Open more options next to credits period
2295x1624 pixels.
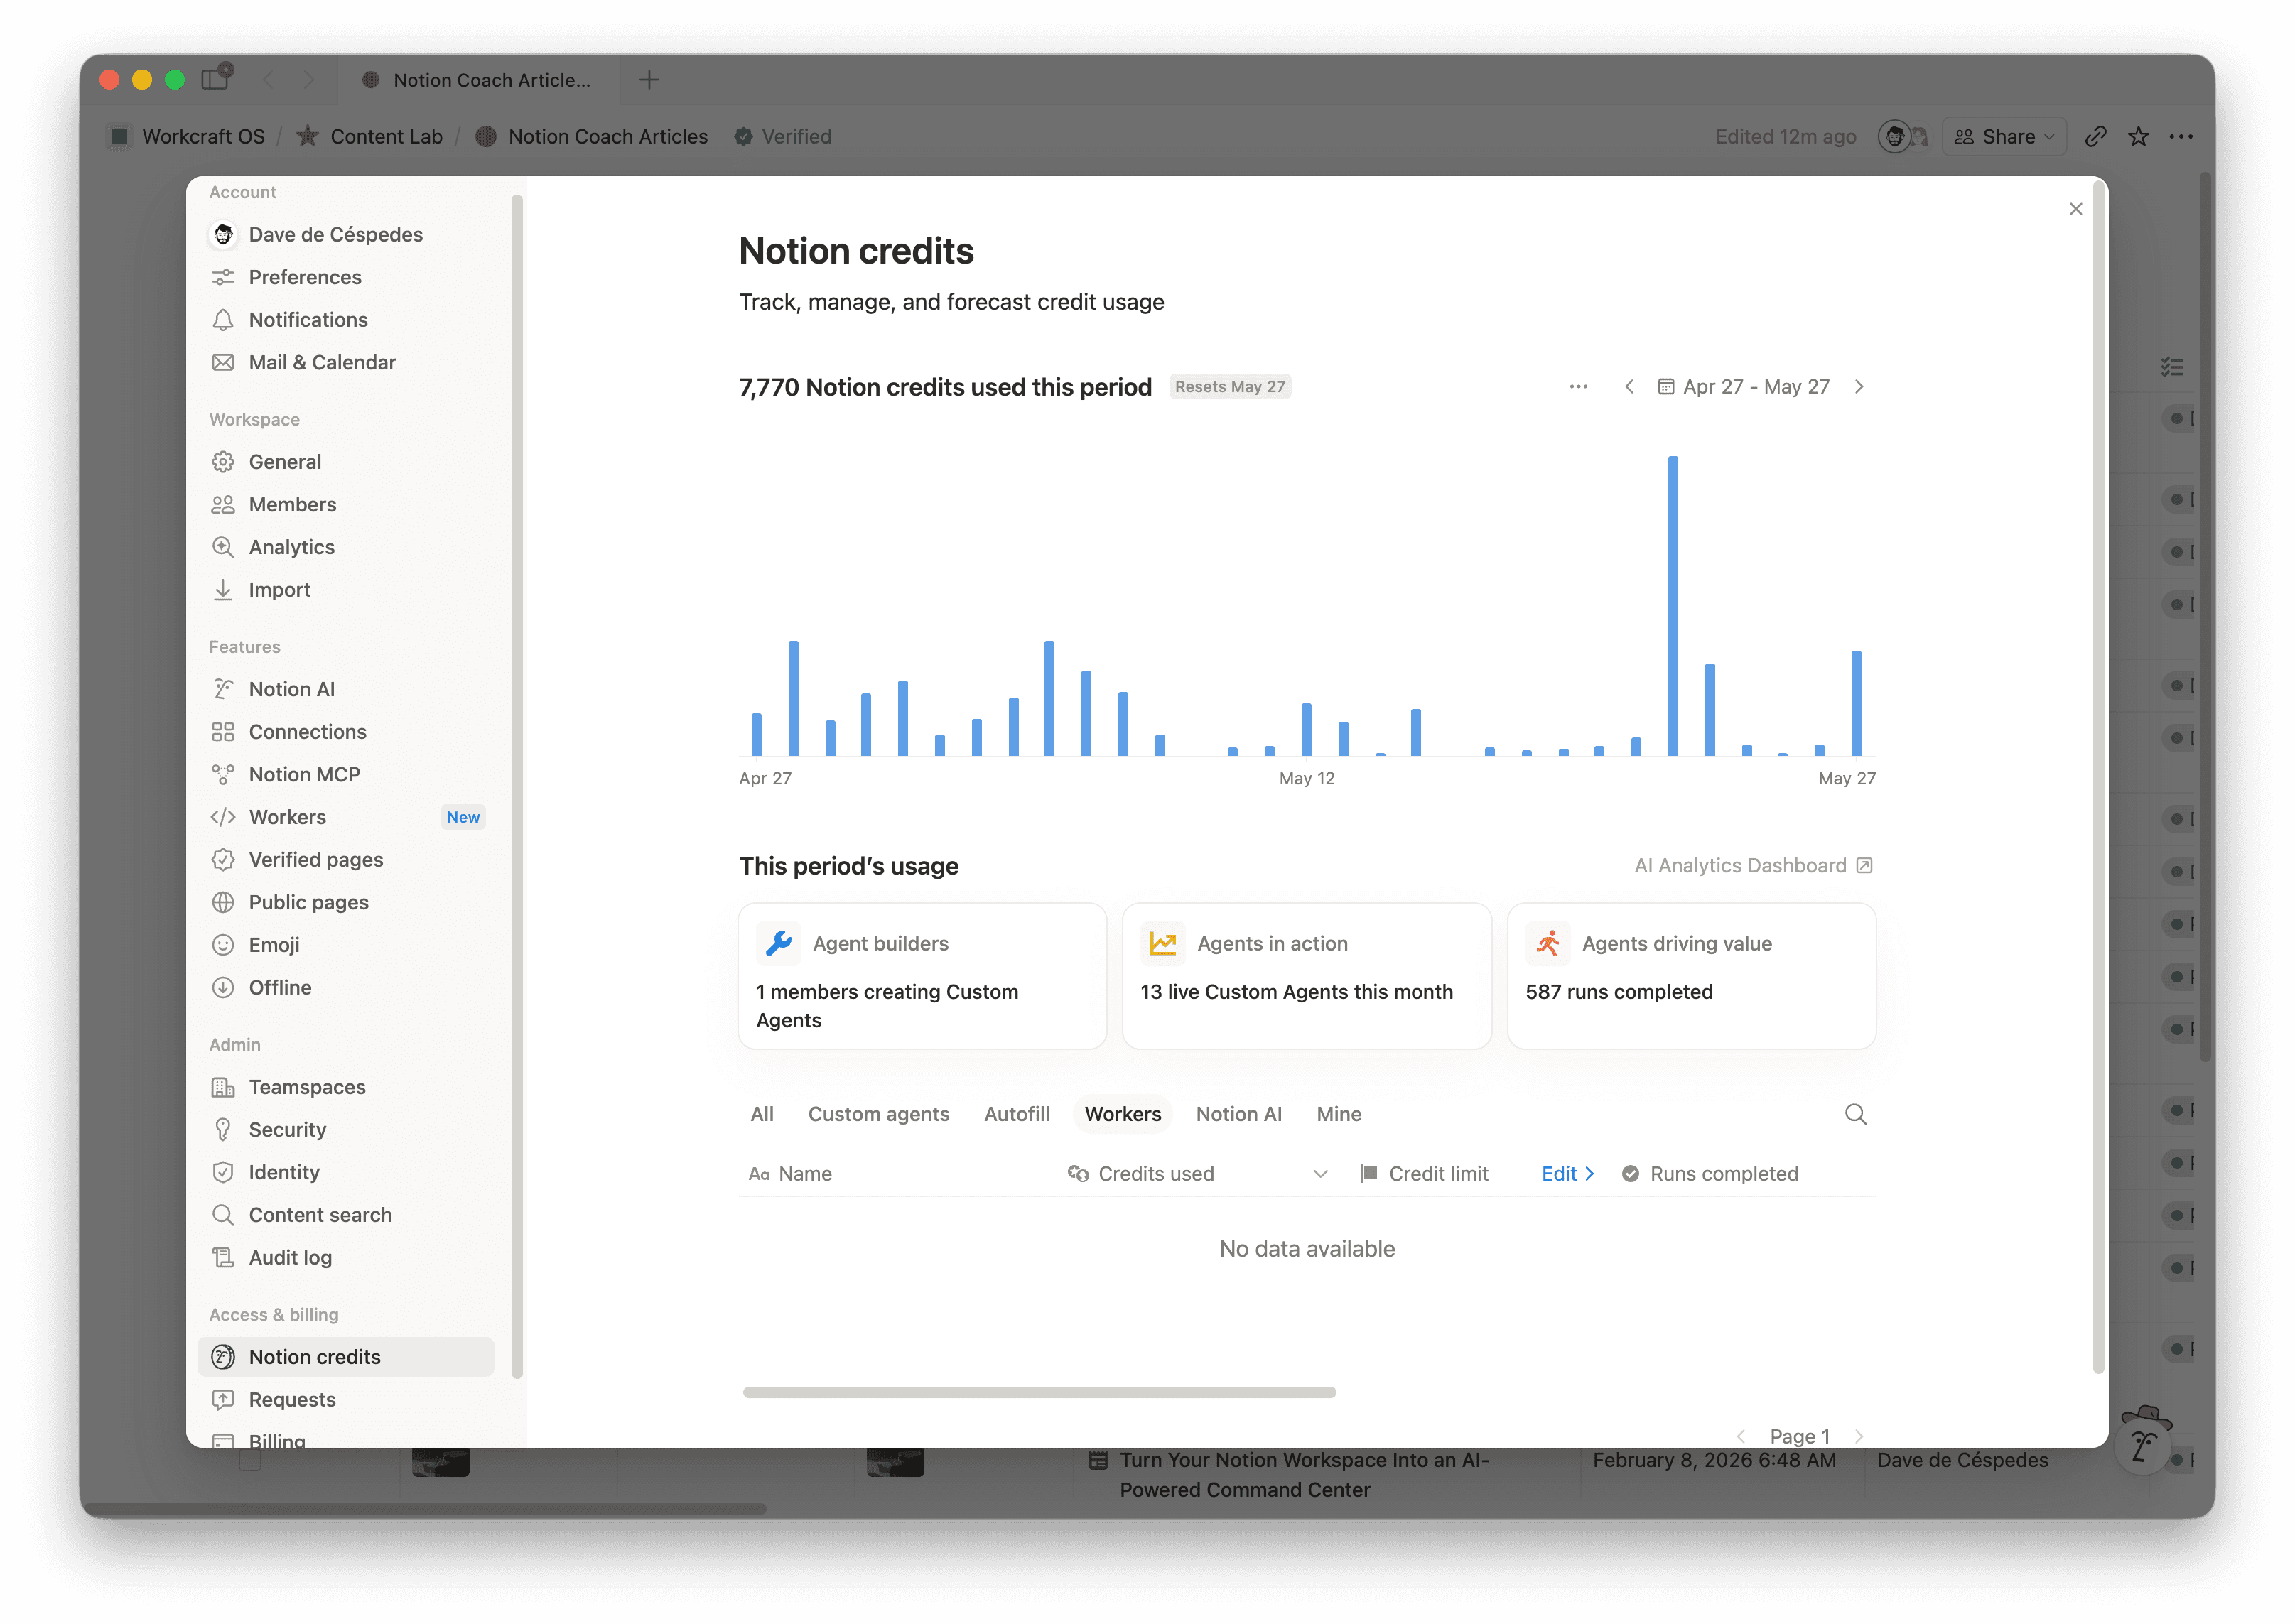pos(1579,387)
